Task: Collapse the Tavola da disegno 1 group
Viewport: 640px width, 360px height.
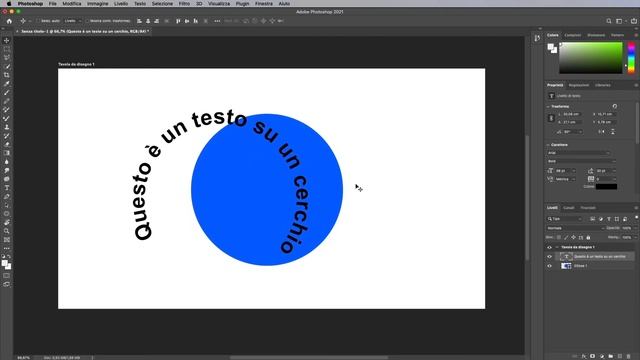Action: tap(557, 247)
